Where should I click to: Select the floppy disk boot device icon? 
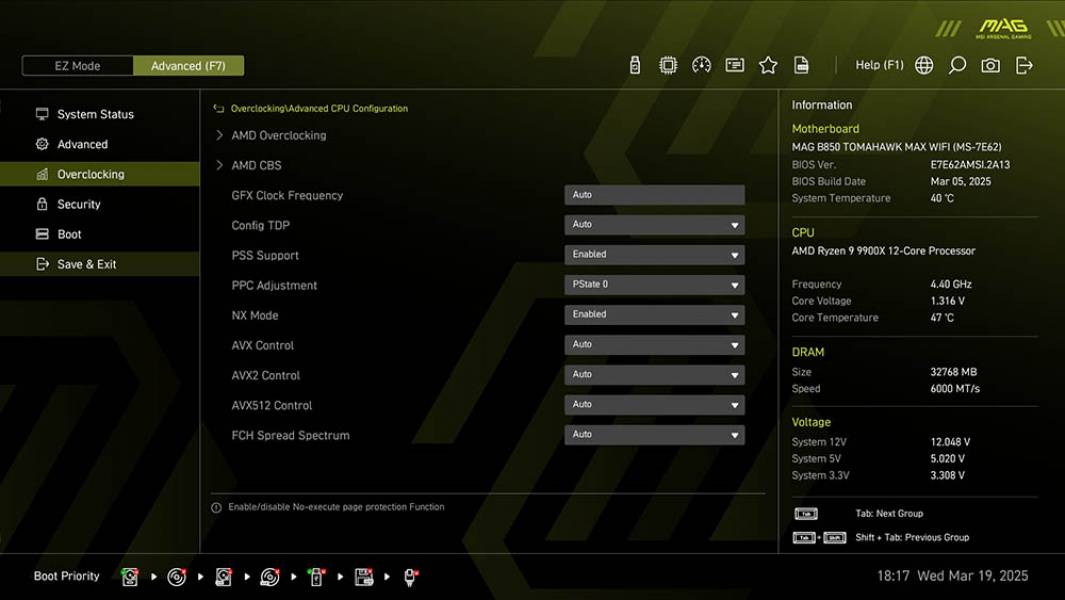pos(364,577)
